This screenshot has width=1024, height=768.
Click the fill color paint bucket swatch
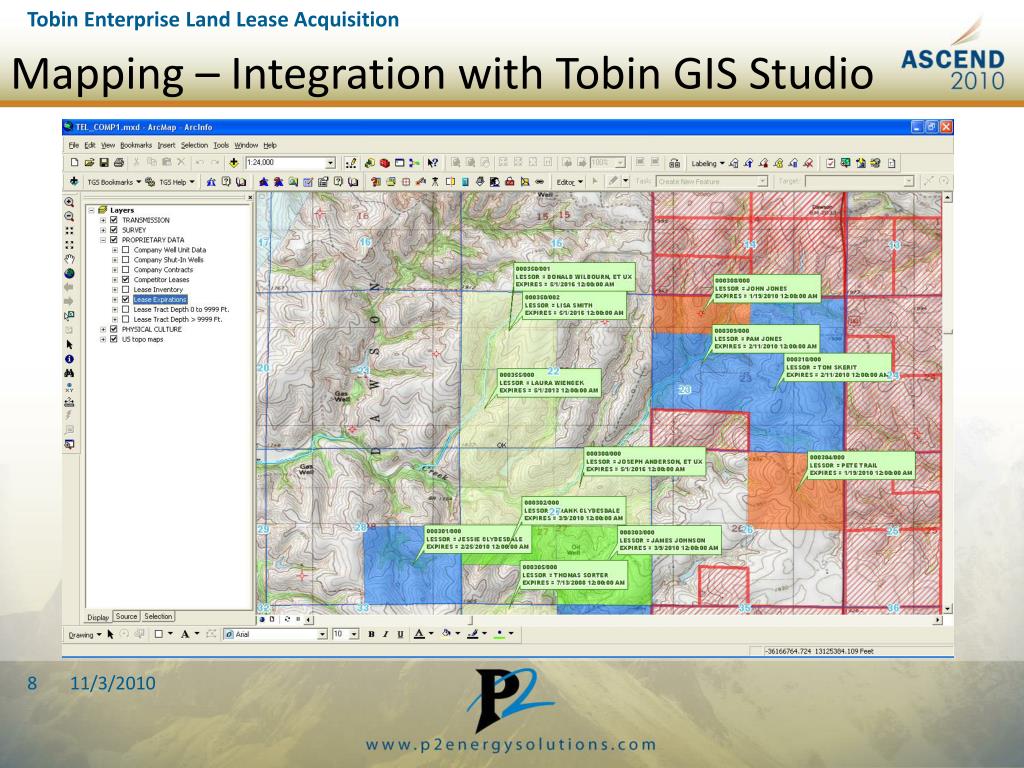tap(447, 633)
